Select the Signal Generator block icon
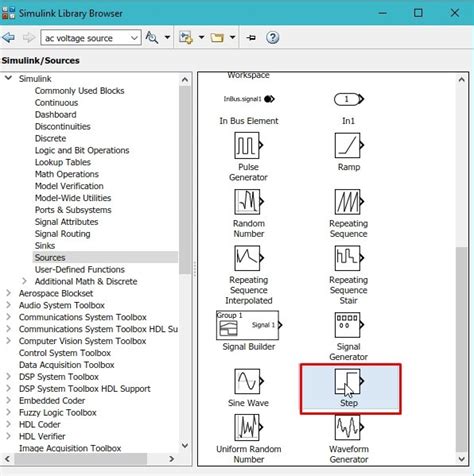This screenshot has width=474, height=476. coord(349,325)
